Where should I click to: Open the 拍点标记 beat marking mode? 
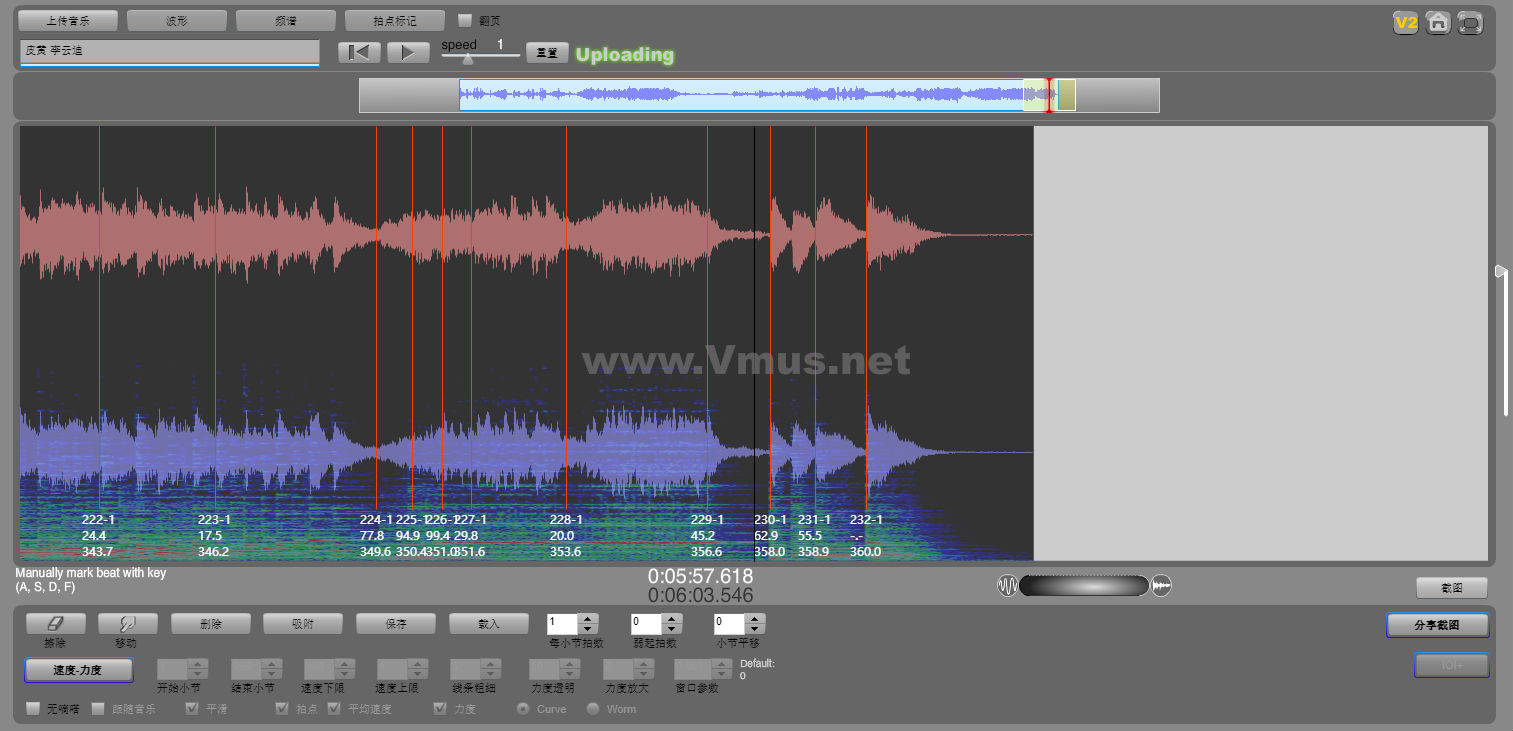[x=394, y=20]
